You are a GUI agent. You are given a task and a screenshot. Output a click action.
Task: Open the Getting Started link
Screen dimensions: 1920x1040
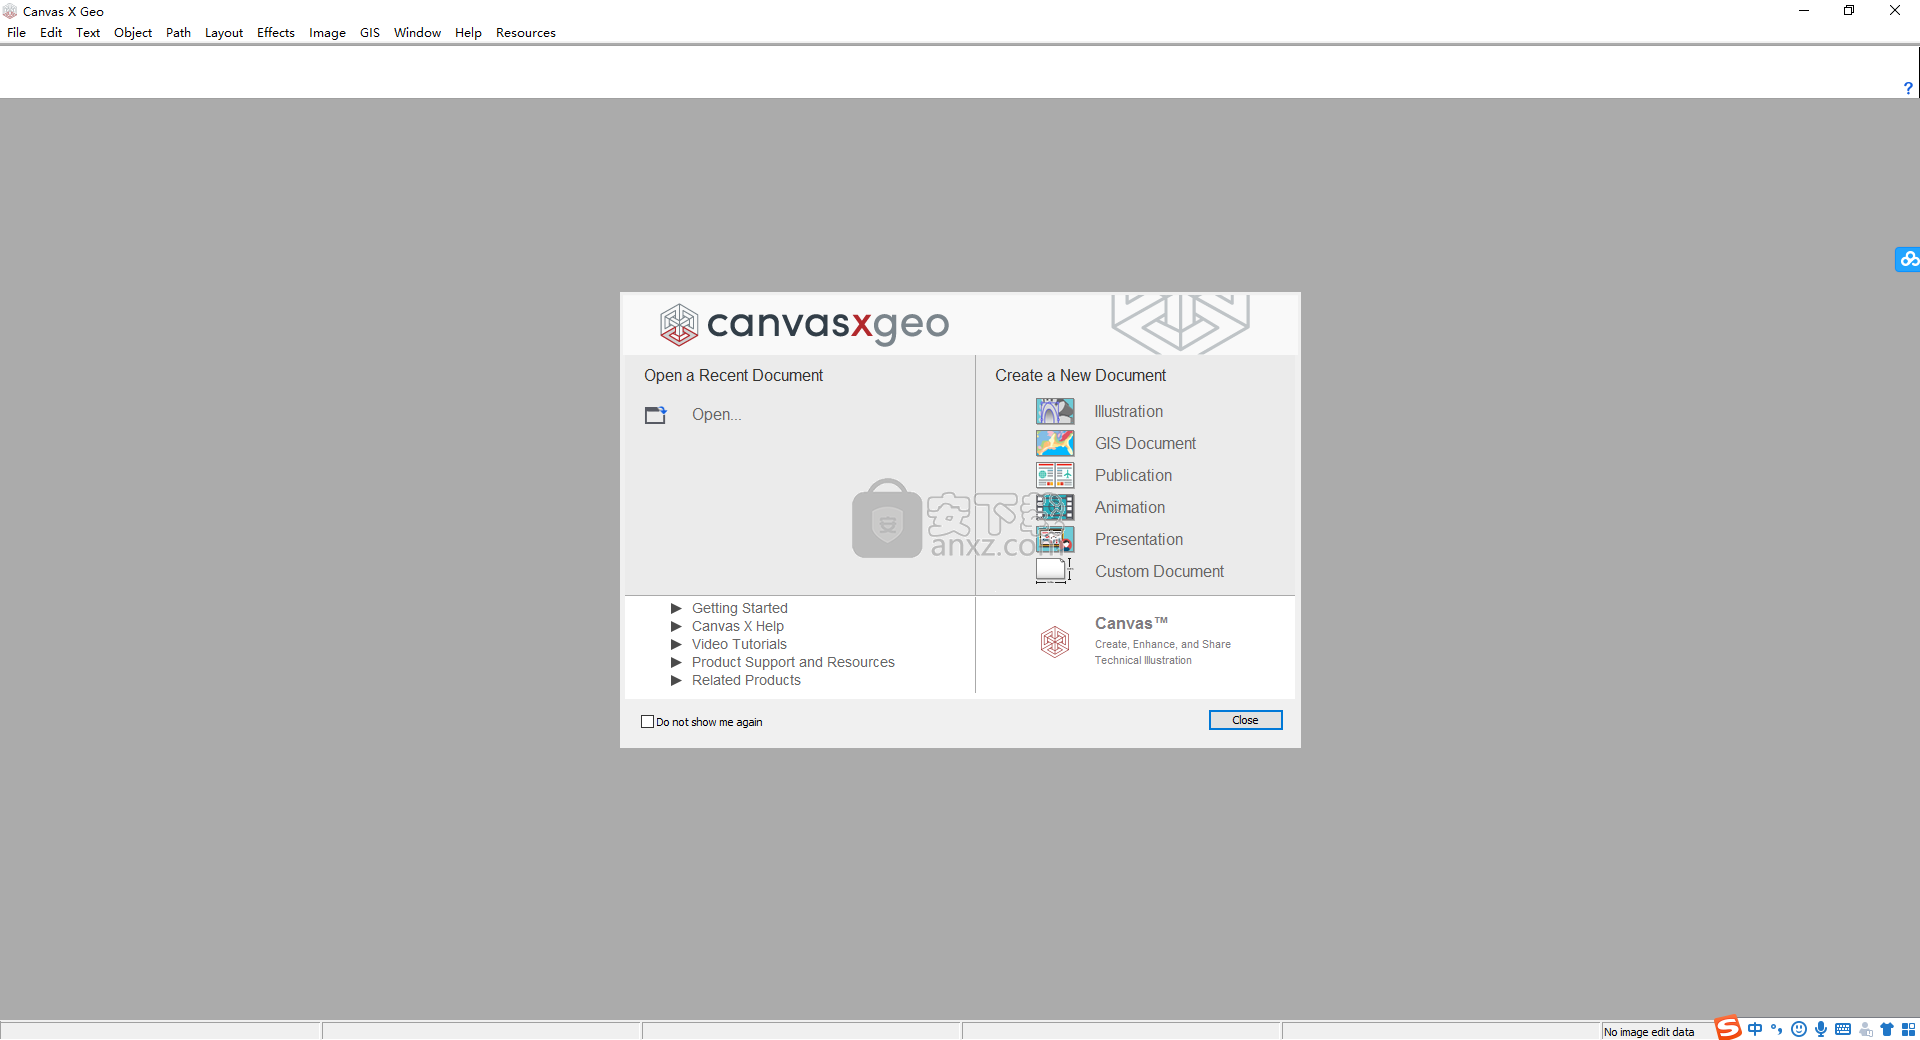point(740,608)
